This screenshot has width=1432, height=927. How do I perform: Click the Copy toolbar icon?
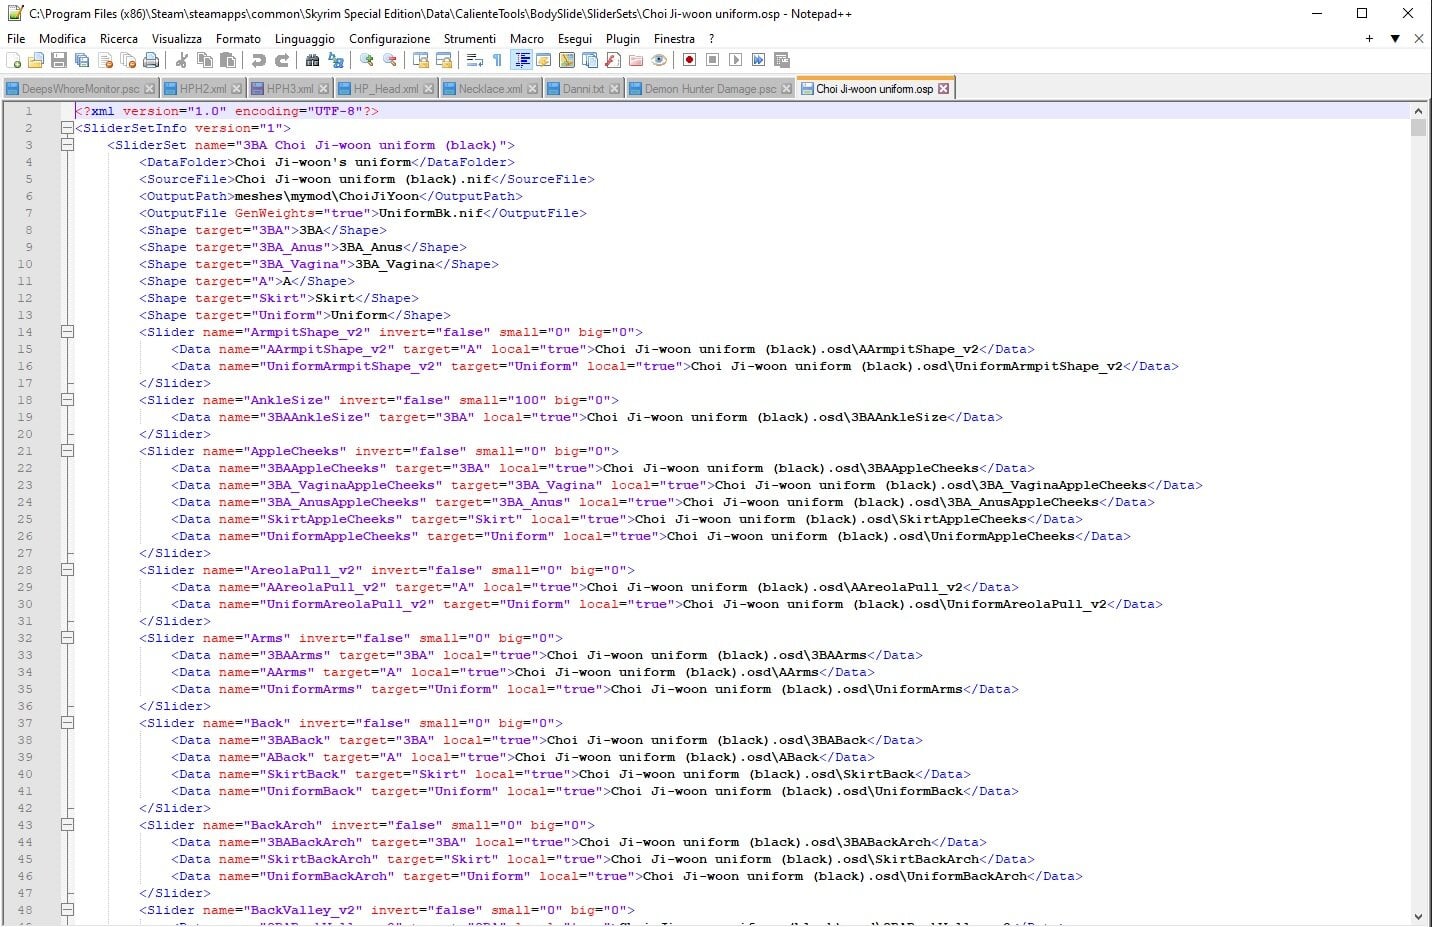pos(204,60)
